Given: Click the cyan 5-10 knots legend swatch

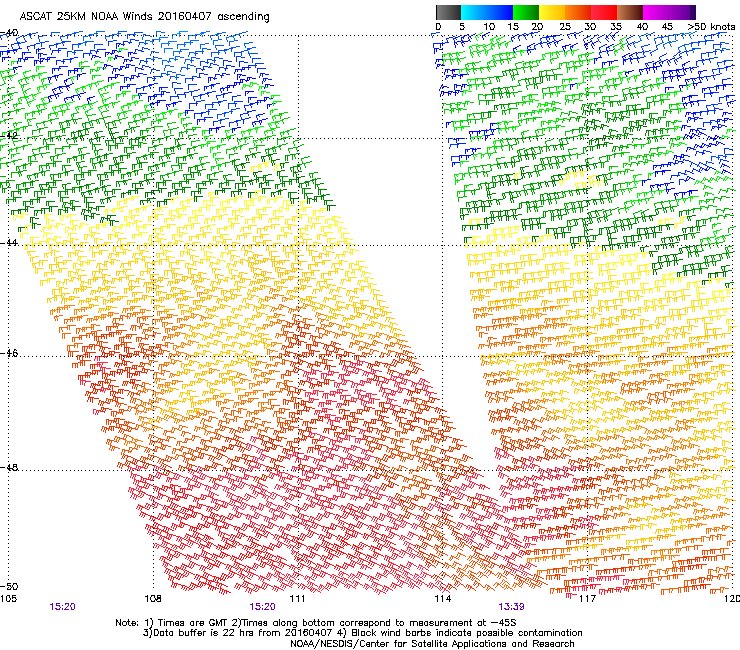Looking at the screenshot, I should click(474, 12).
